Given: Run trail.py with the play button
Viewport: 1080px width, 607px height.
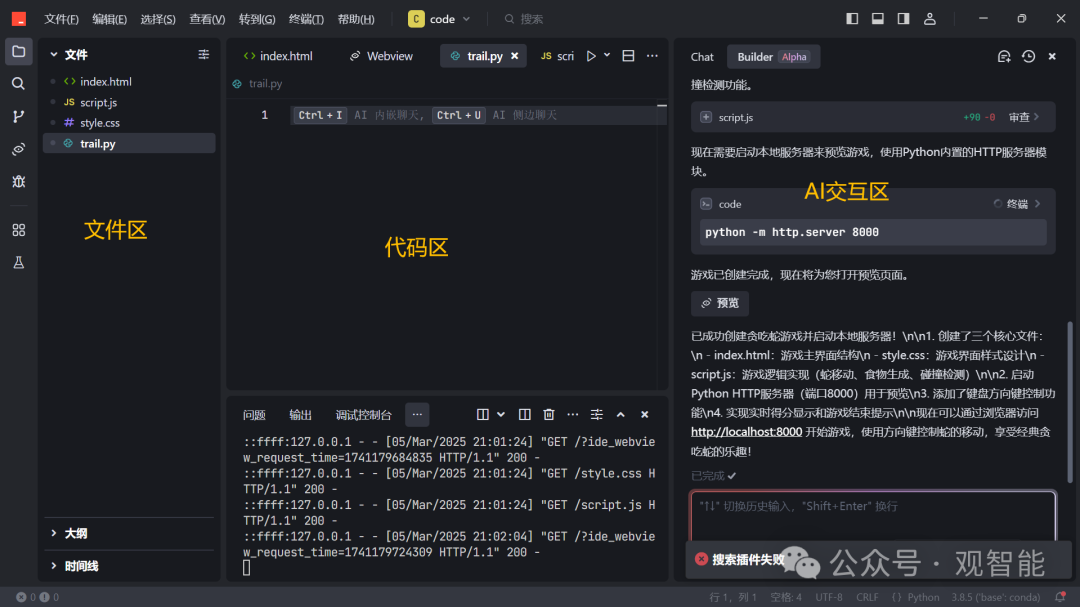Looking at the screenshot, I should click(x=589, y=56).
